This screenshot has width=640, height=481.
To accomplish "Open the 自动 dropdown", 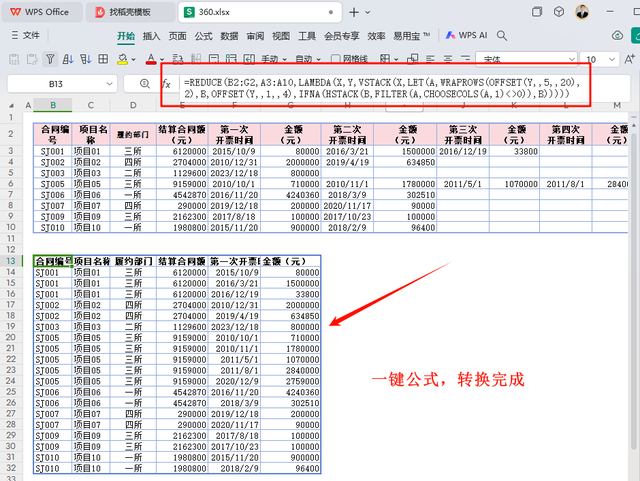I will click(308, 60).
